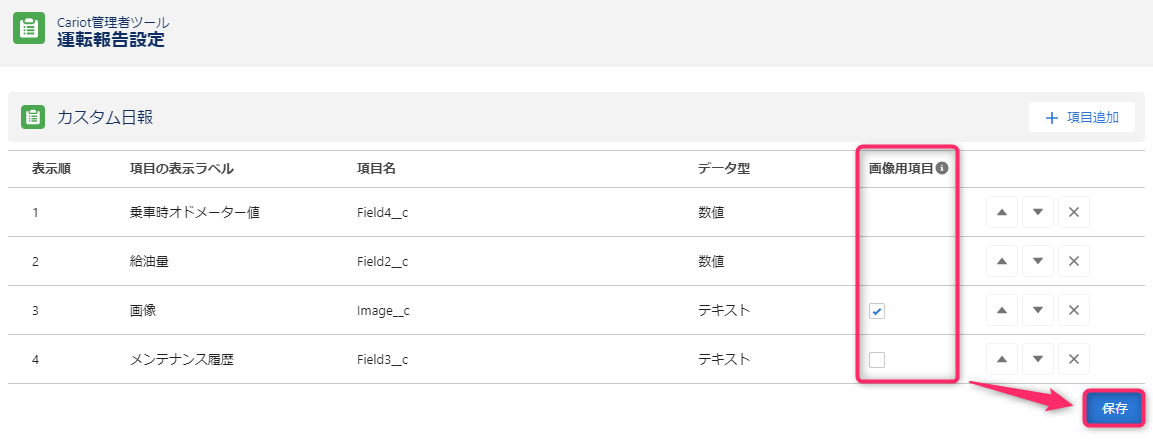
Task: Click the info icon beside 画像用項目
Action: (942, 168)
